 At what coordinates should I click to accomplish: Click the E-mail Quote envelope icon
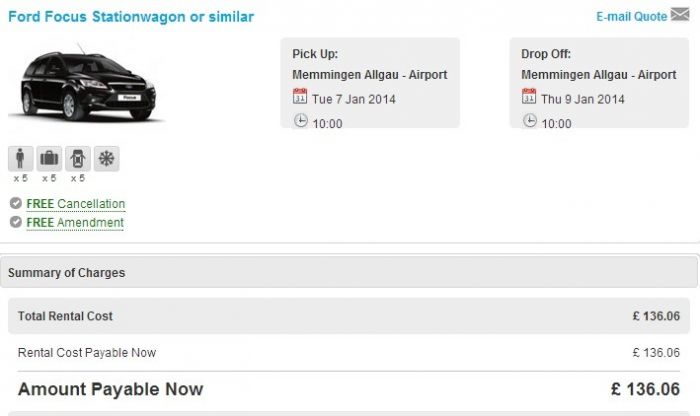680,14
